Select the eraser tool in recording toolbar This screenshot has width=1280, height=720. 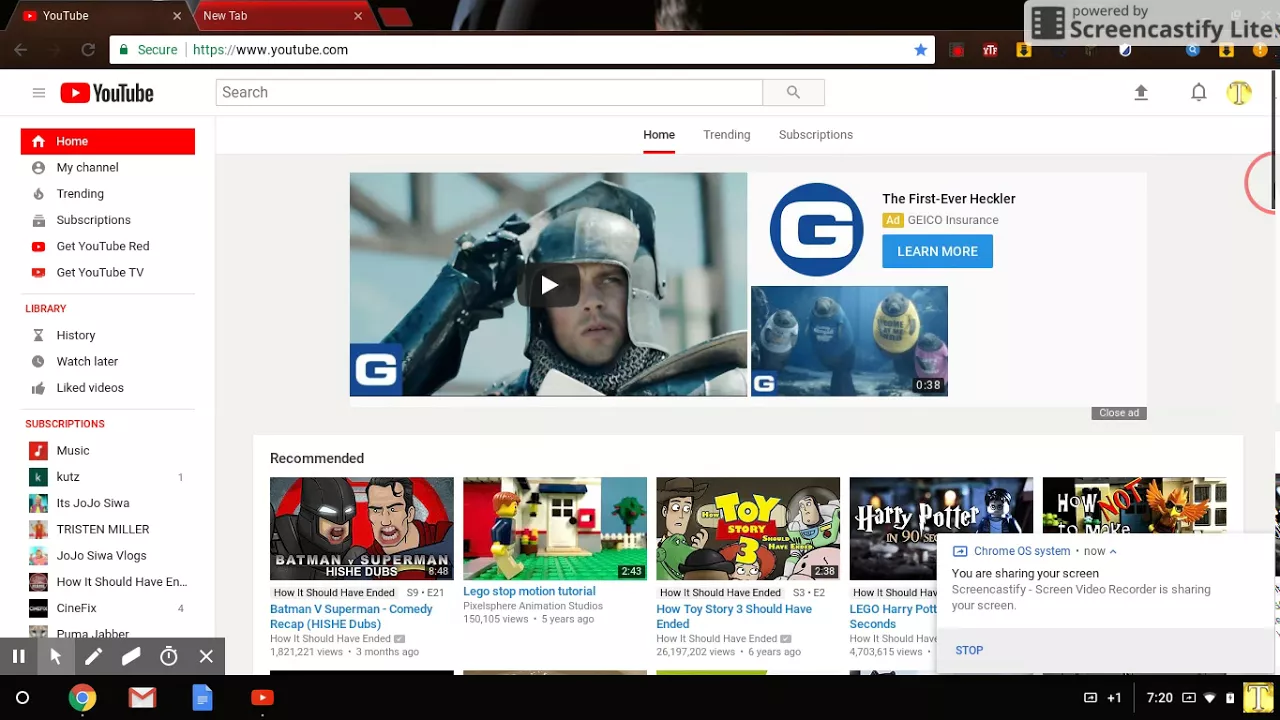click(131, 656)
